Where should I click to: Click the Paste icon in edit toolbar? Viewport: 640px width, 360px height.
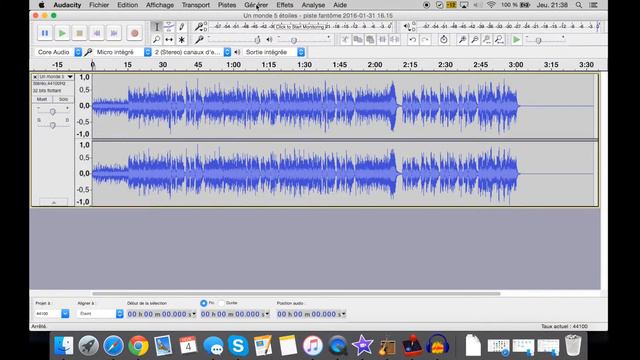click(x=370, y=40)
